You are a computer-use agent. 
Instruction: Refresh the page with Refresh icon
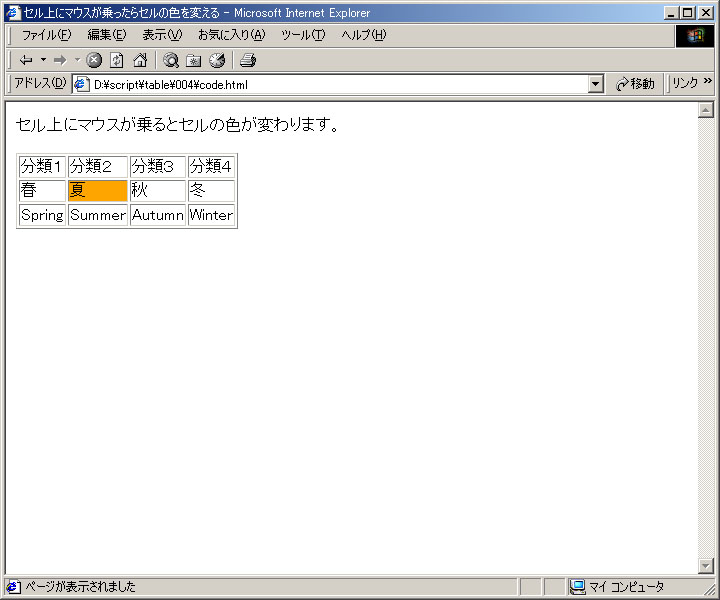[117, 60]
